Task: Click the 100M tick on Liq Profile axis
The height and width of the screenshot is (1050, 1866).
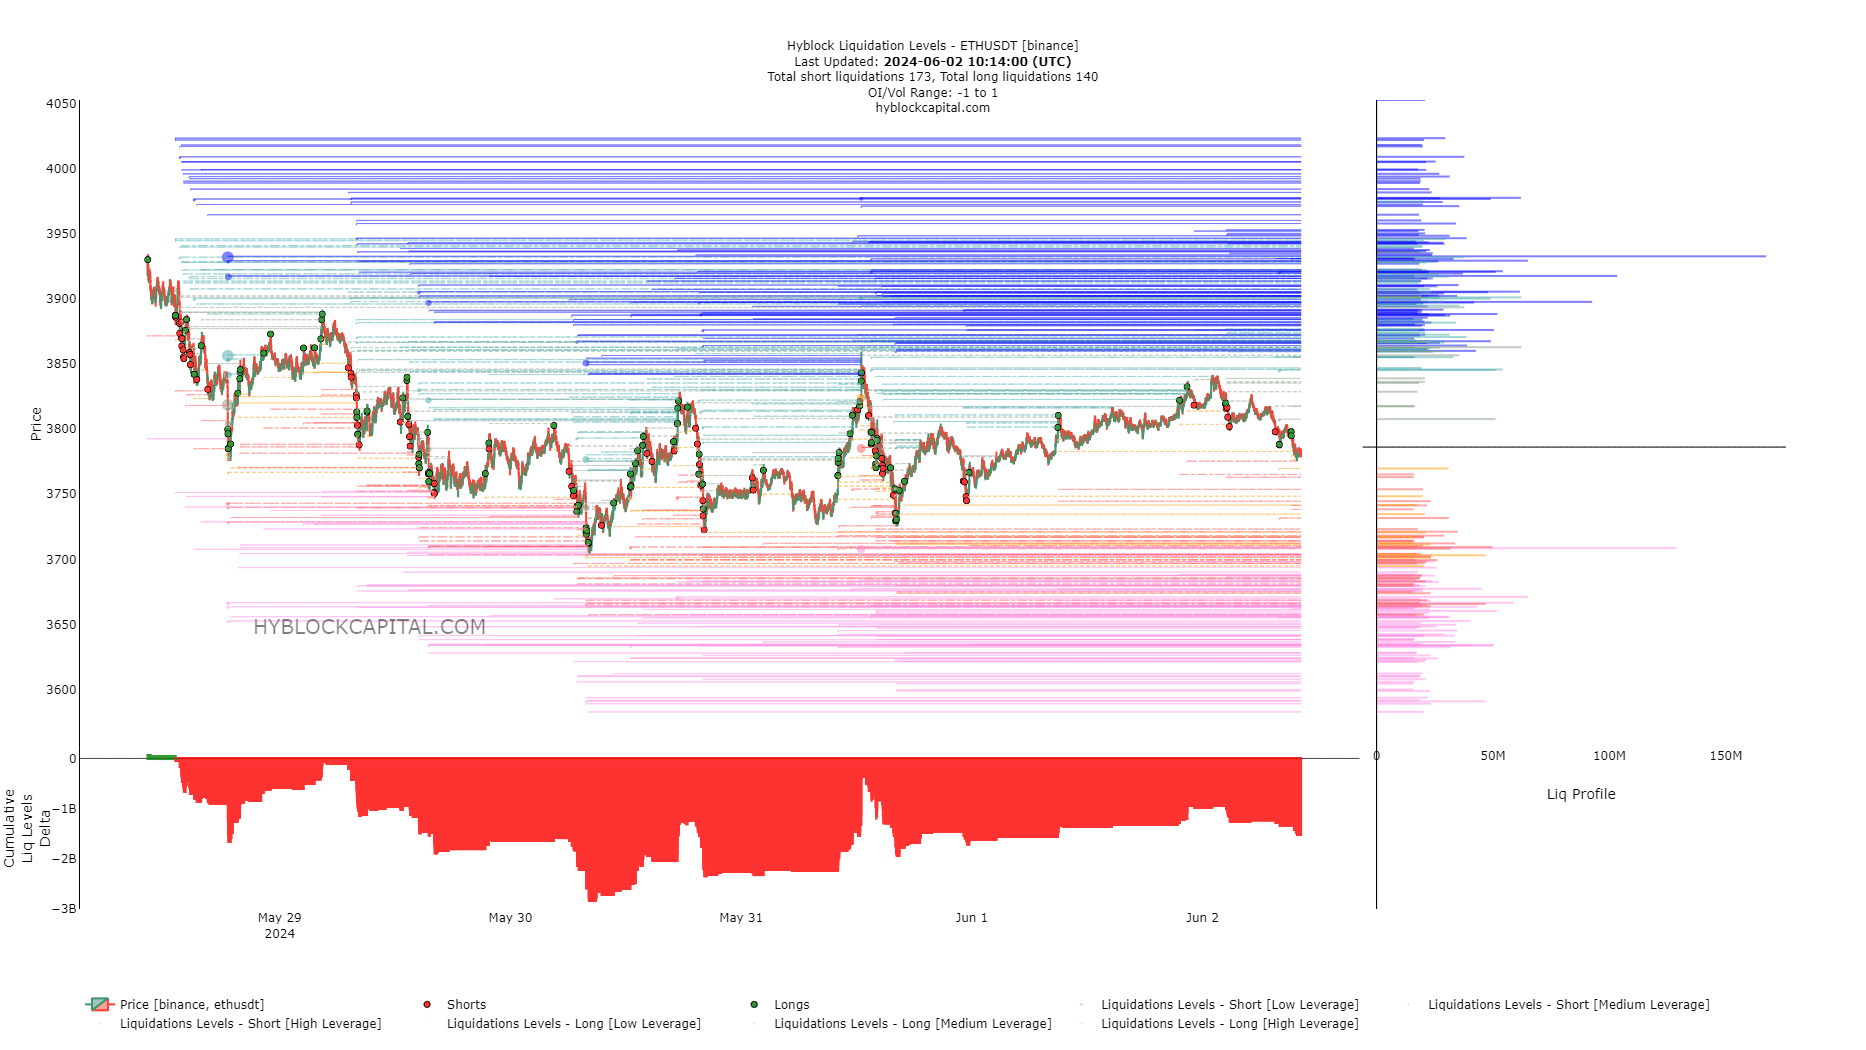Action: [1609, 756]
